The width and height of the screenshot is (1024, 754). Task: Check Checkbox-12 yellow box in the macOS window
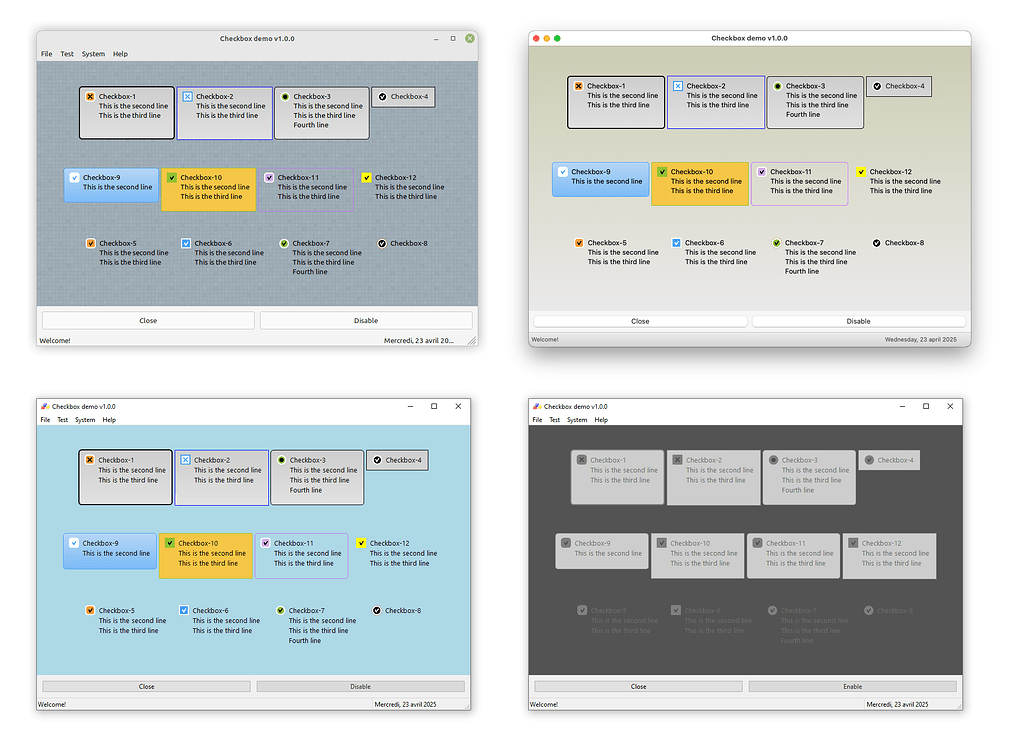[x=861, y=172]
